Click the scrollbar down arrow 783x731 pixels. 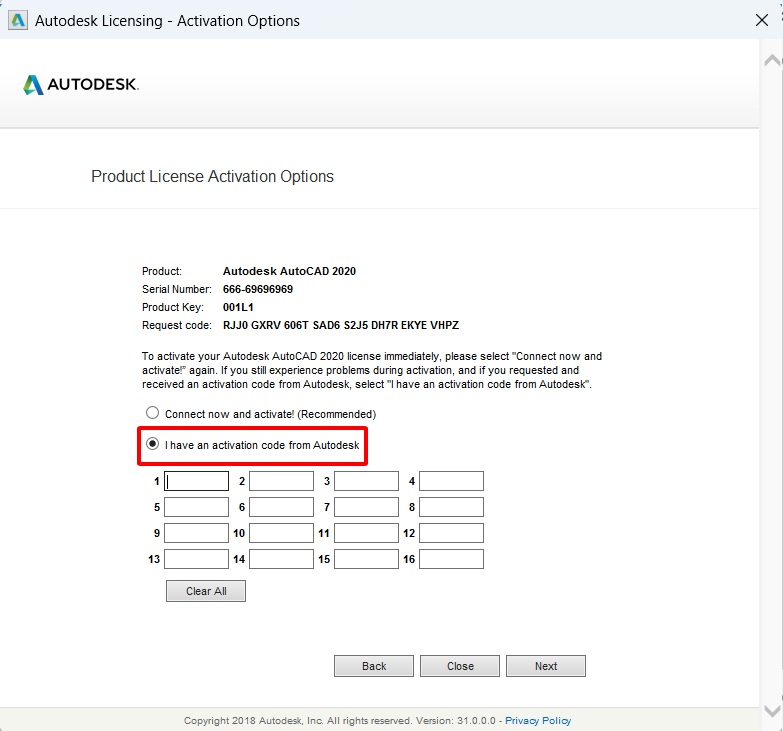772,711
